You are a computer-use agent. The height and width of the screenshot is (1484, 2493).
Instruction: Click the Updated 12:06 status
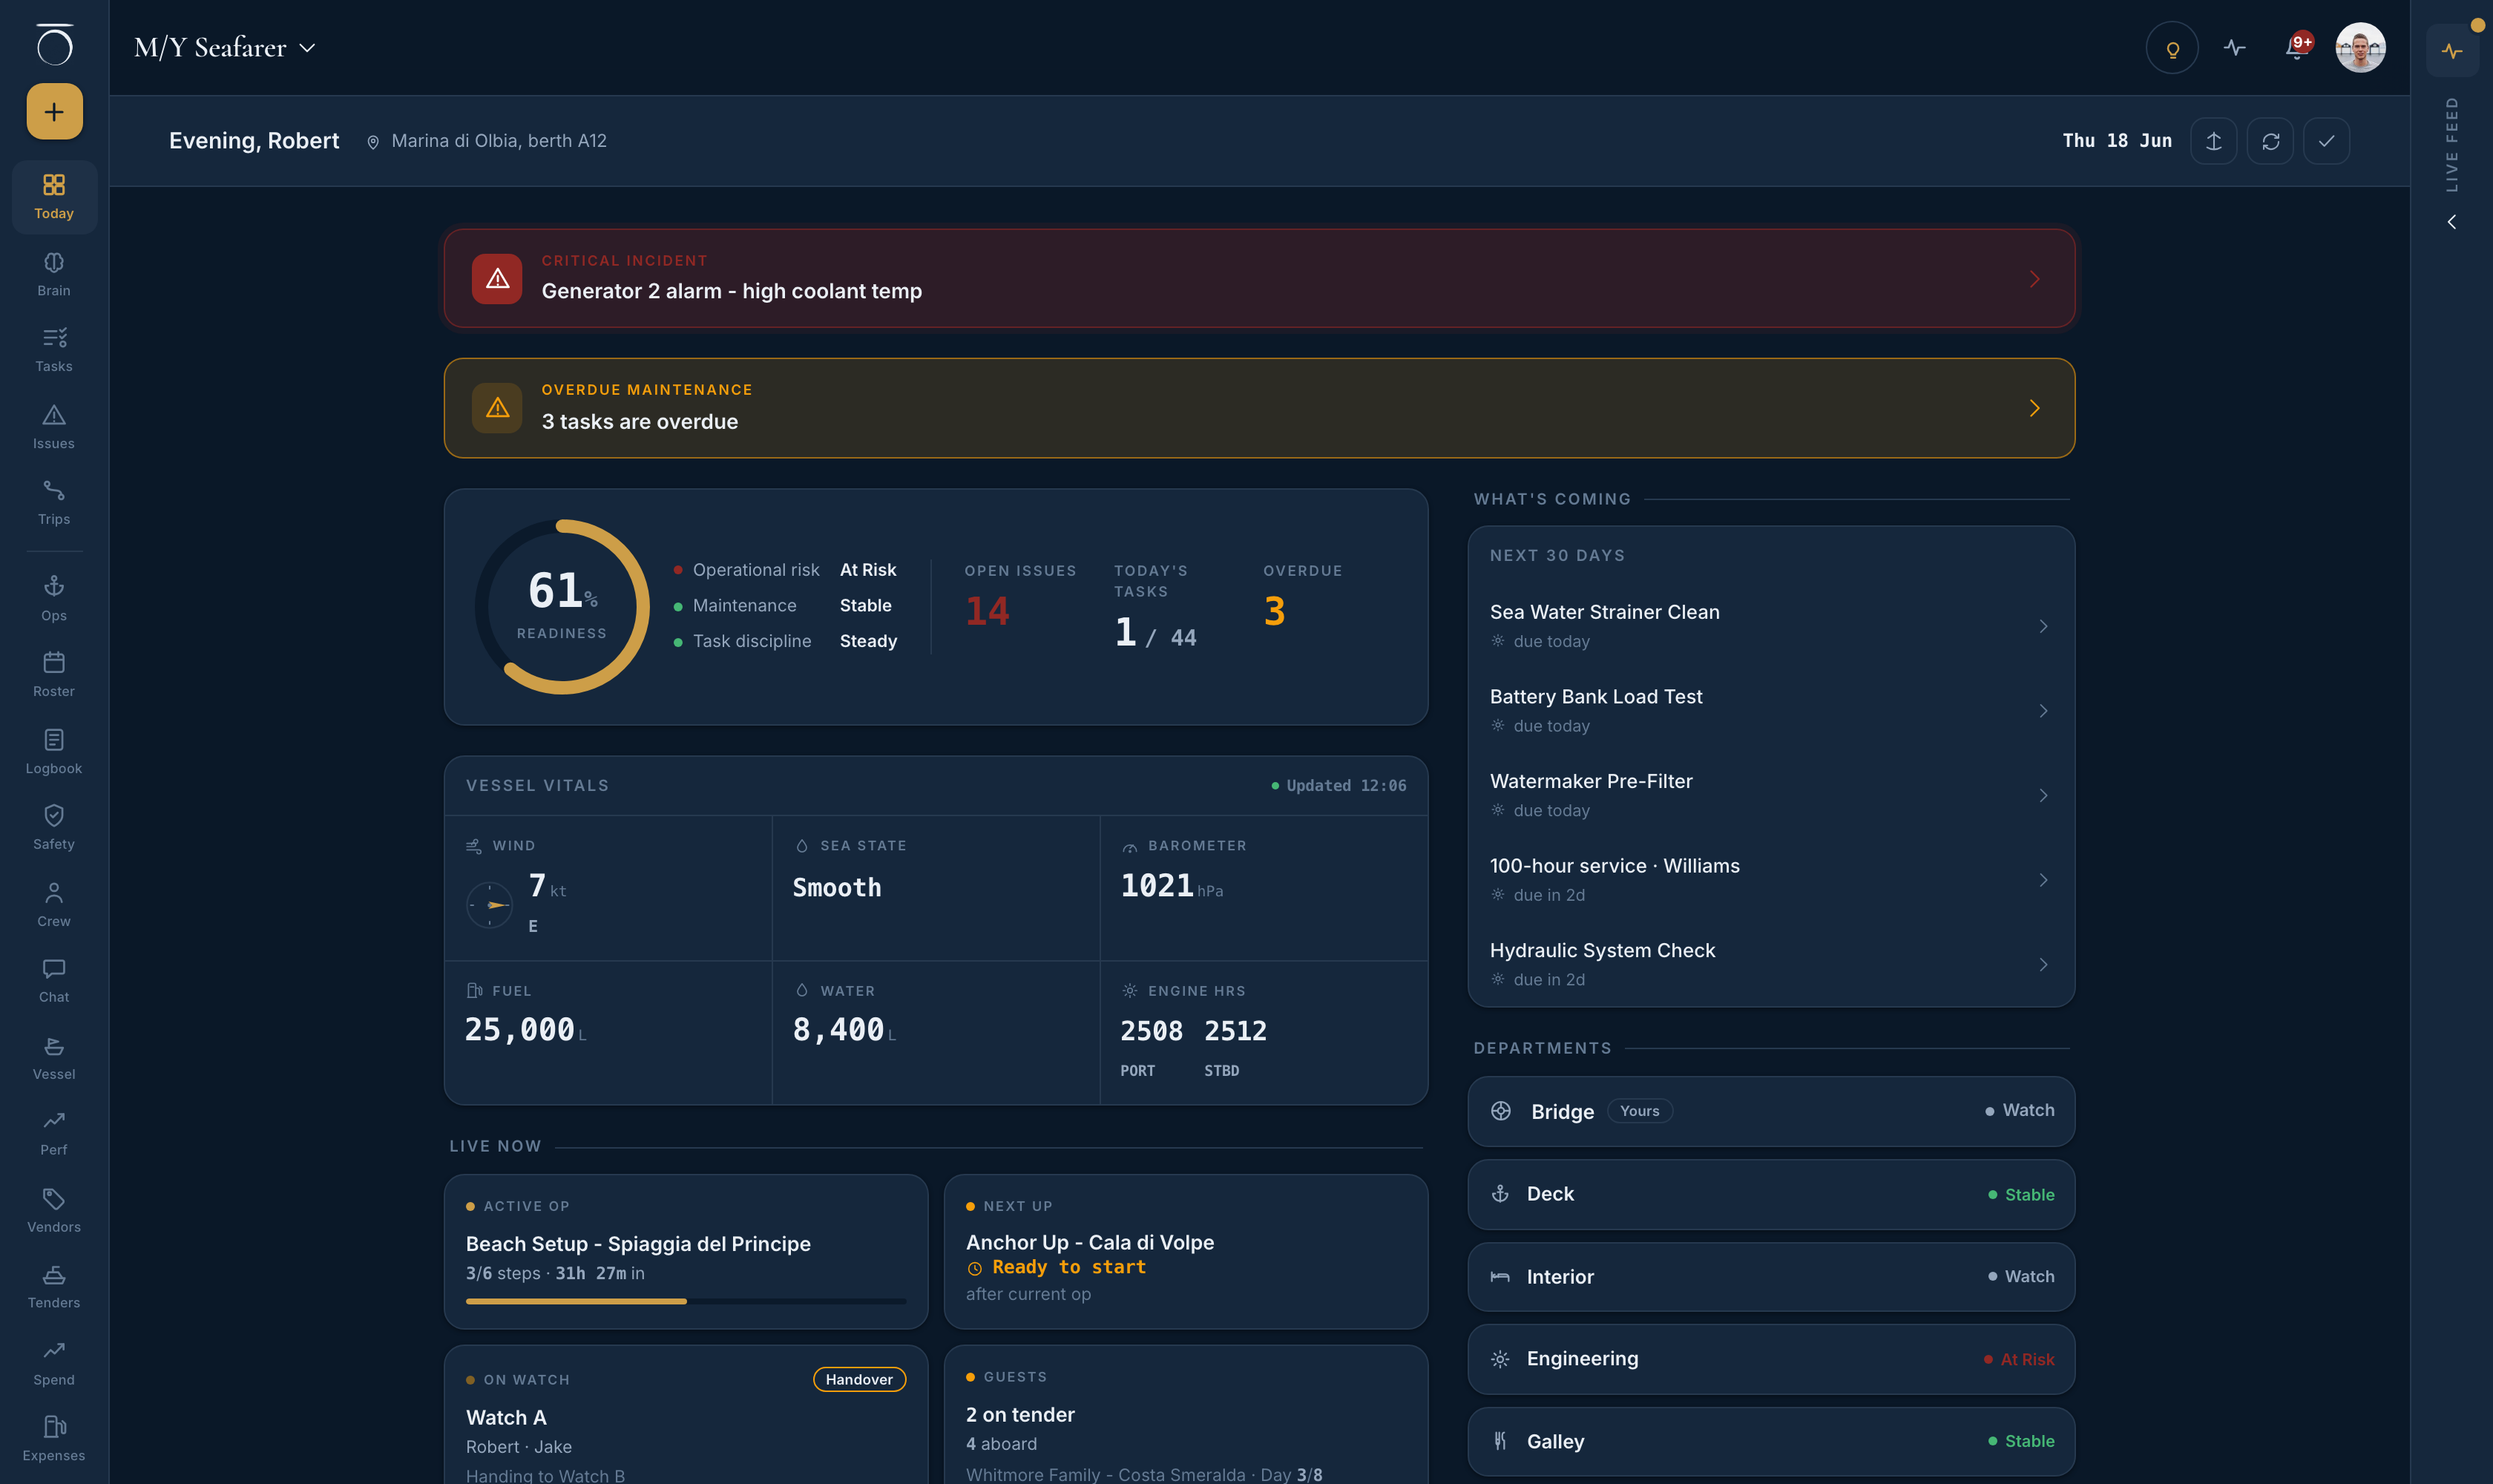pyautogui.click(x=1339, y=785)
